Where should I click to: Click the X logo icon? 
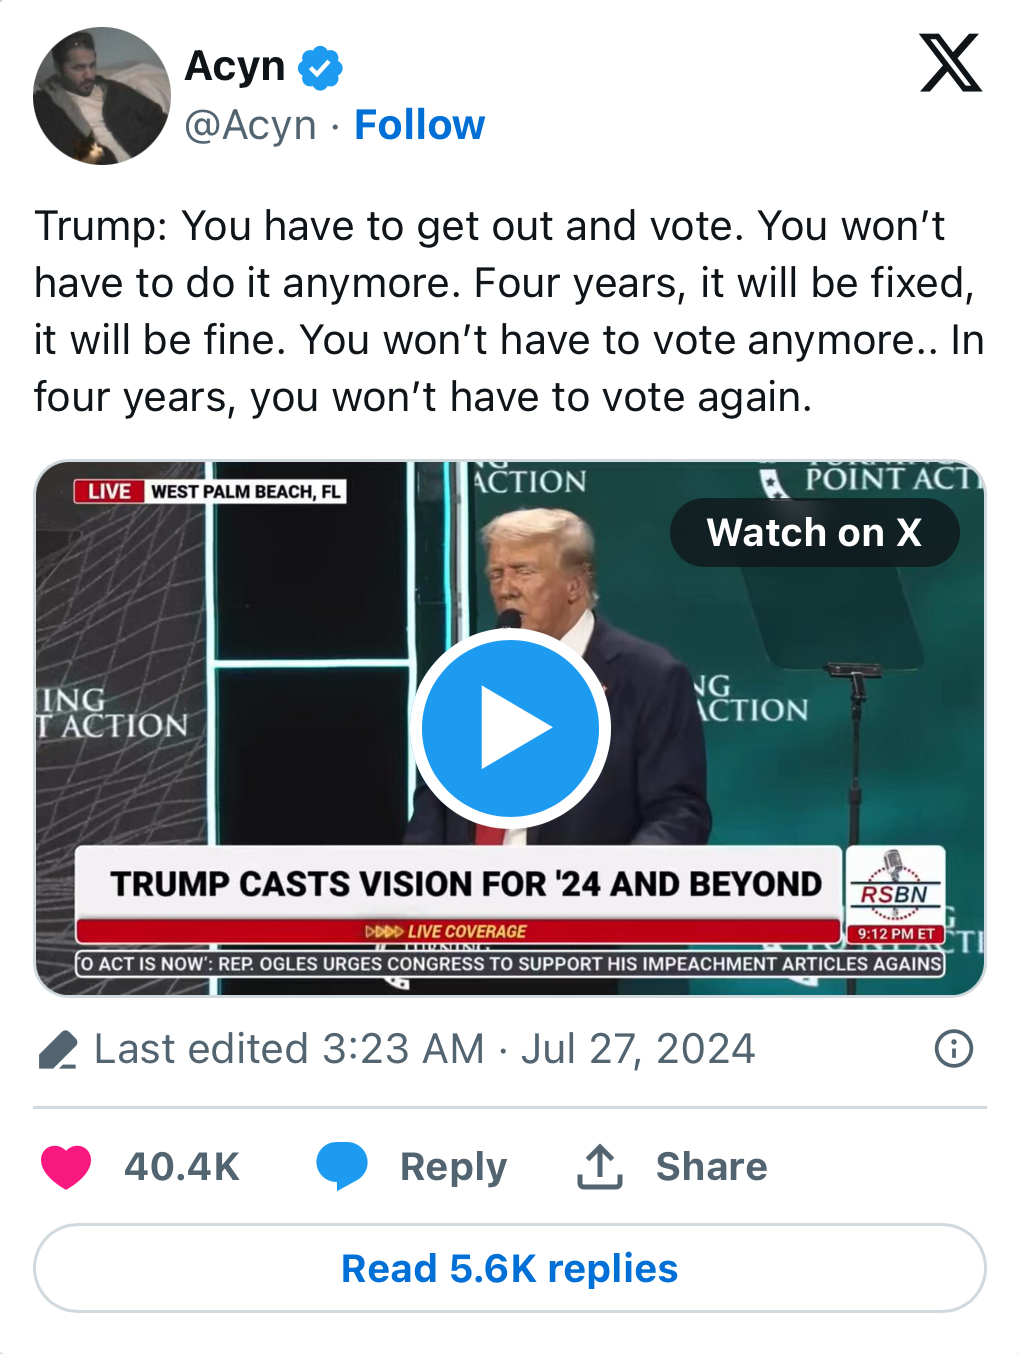click(950, 64)
